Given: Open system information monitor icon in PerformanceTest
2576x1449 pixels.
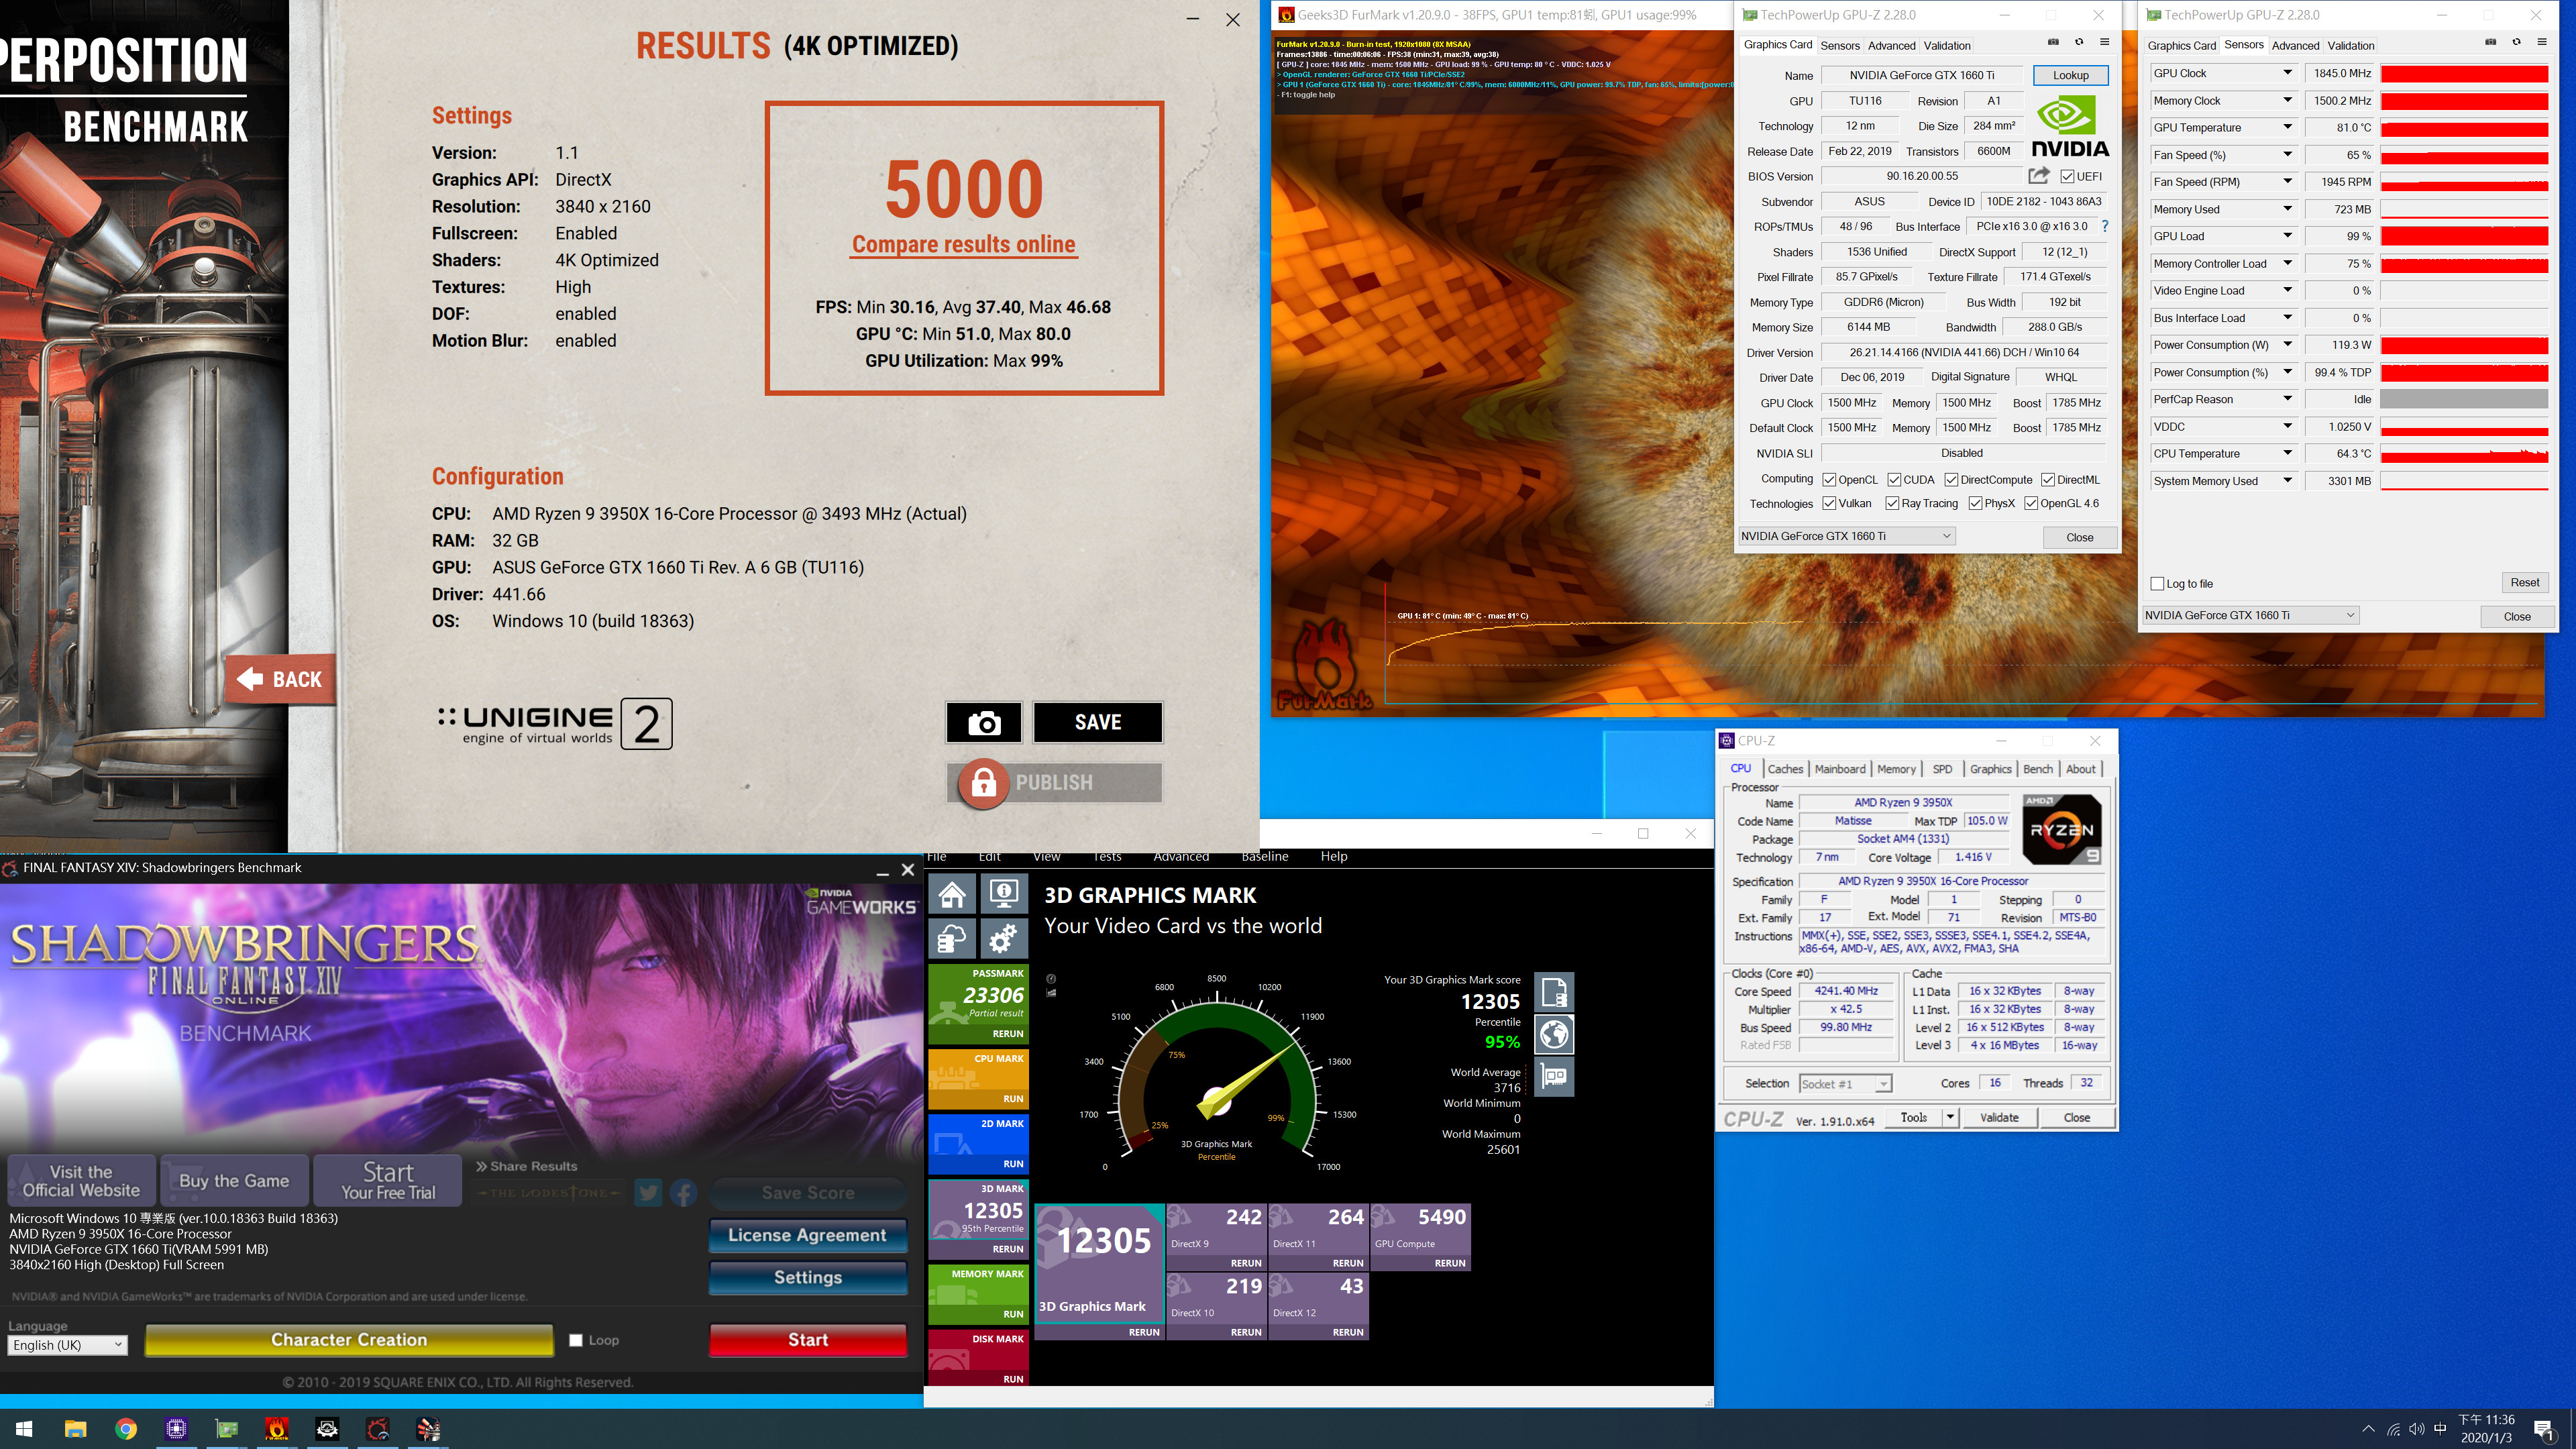Looking at the screenshot, I should tap(1004, 893).
